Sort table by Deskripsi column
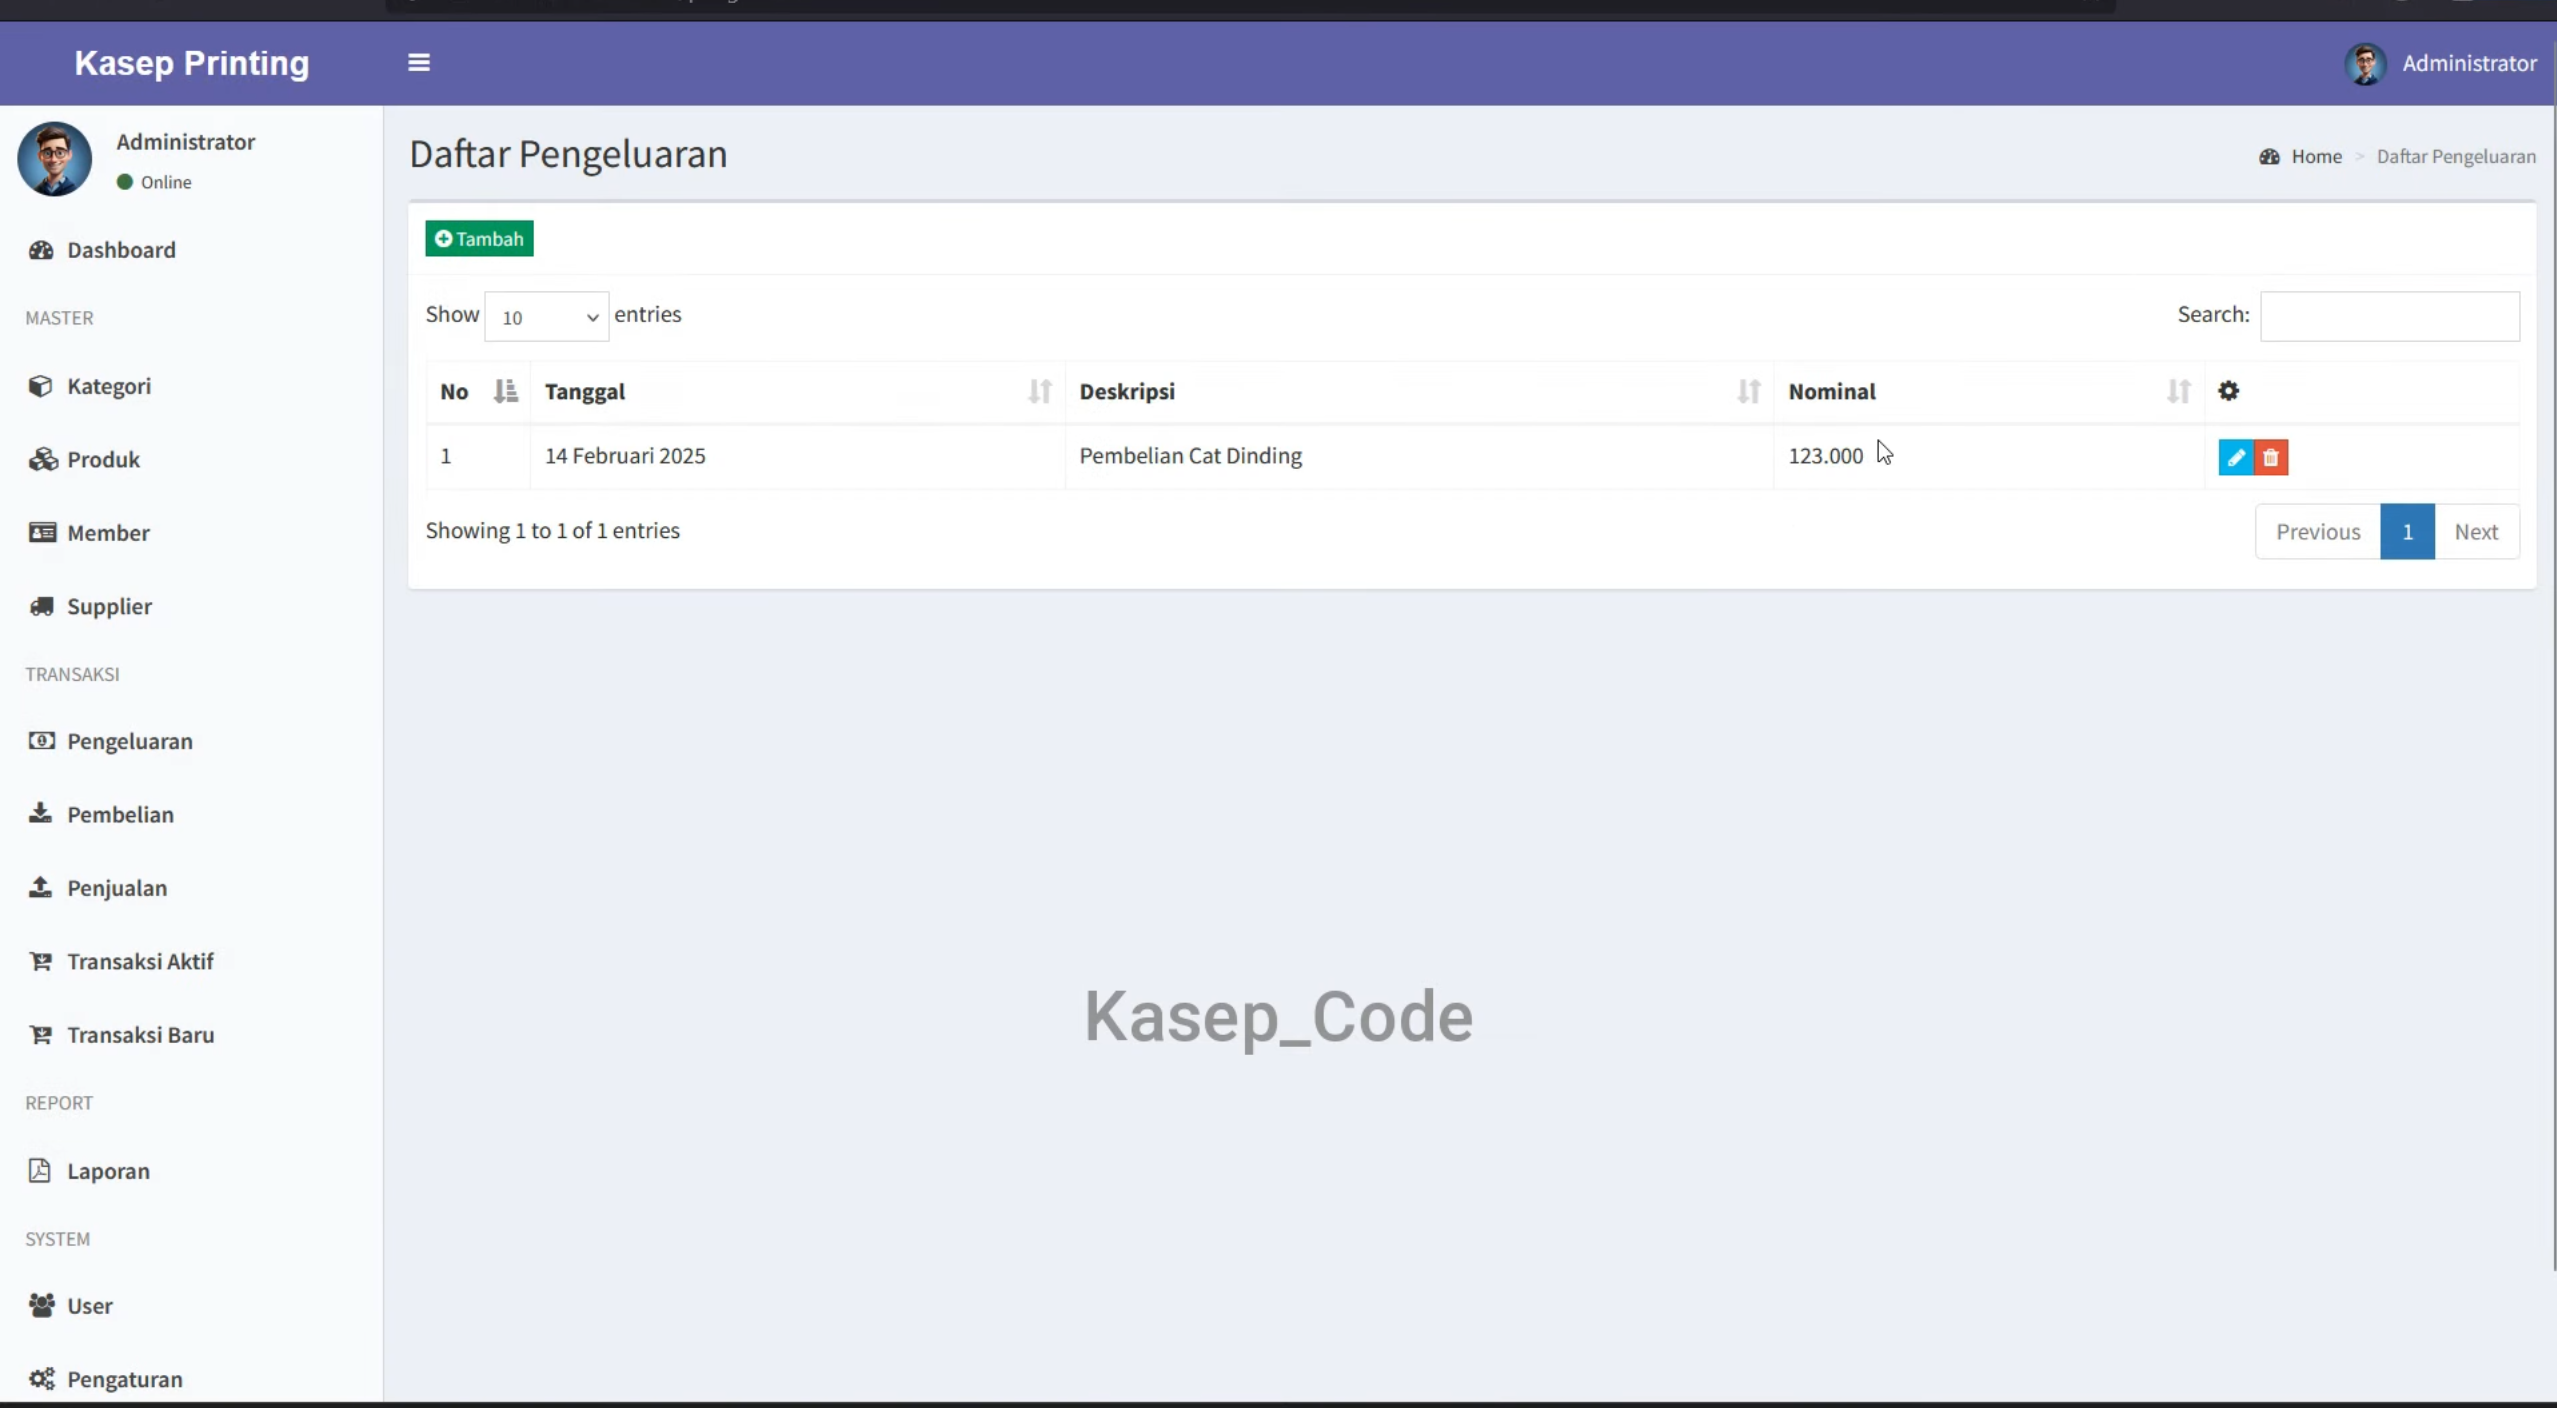This screenshot has height=1408, width=2557. tap(1419, 391)
